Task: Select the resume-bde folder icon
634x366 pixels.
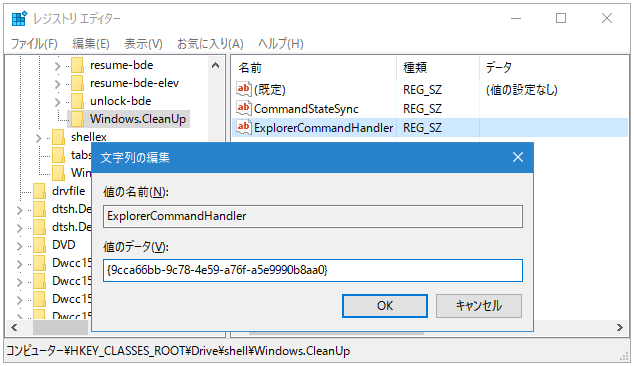Action: pyautogui.click(x=77, y=65)
